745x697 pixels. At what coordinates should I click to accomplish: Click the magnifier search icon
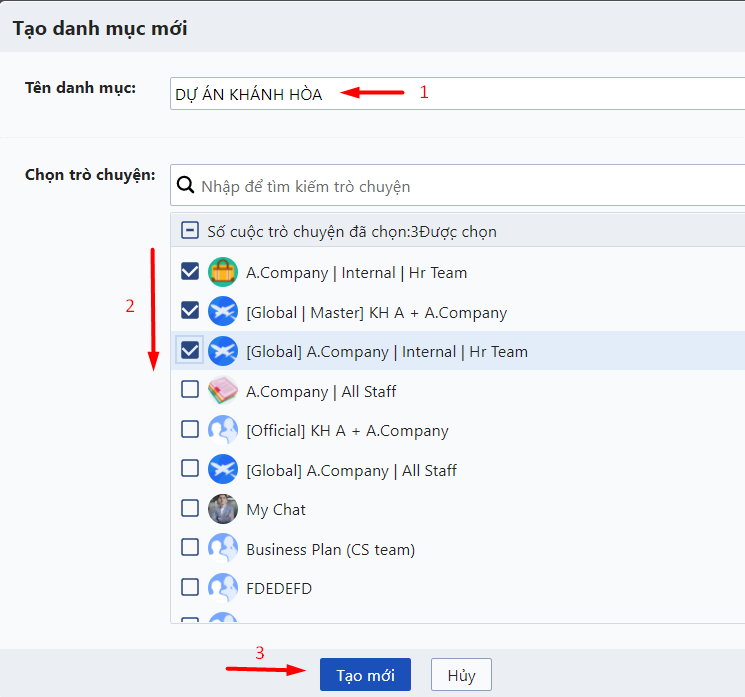point(185,185)
